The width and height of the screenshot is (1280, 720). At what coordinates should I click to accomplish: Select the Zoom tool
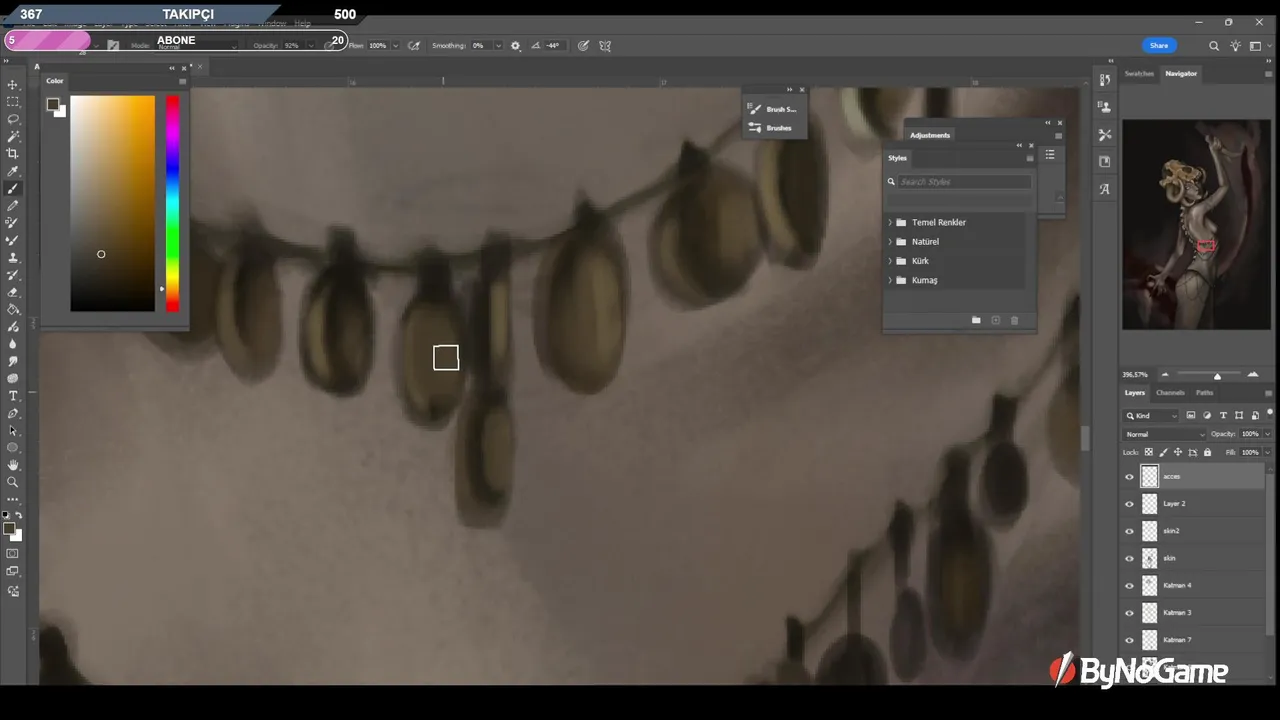pos(13,482)
